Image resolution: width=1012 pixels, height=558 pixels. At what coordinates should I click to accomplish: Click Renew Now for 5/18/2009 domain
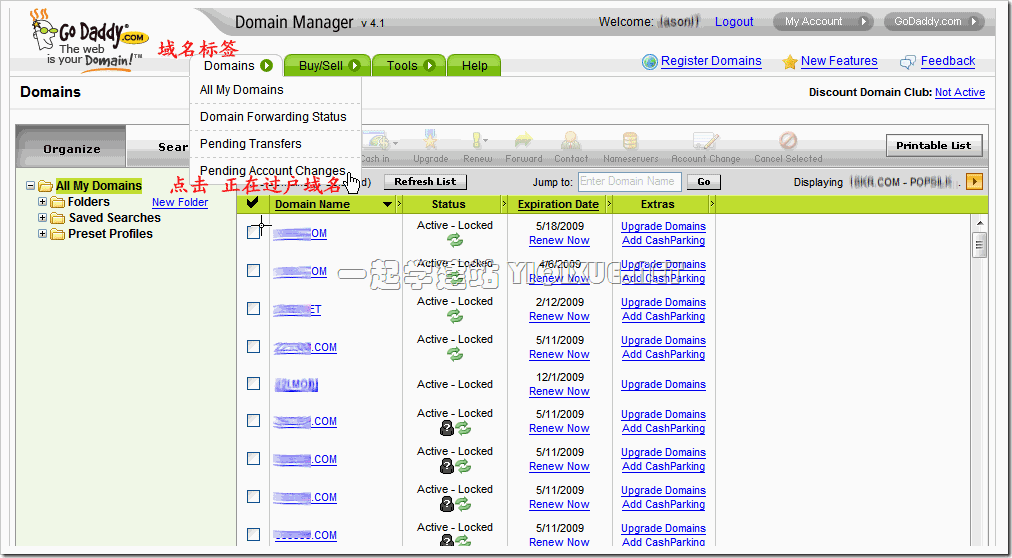(559, 241)
